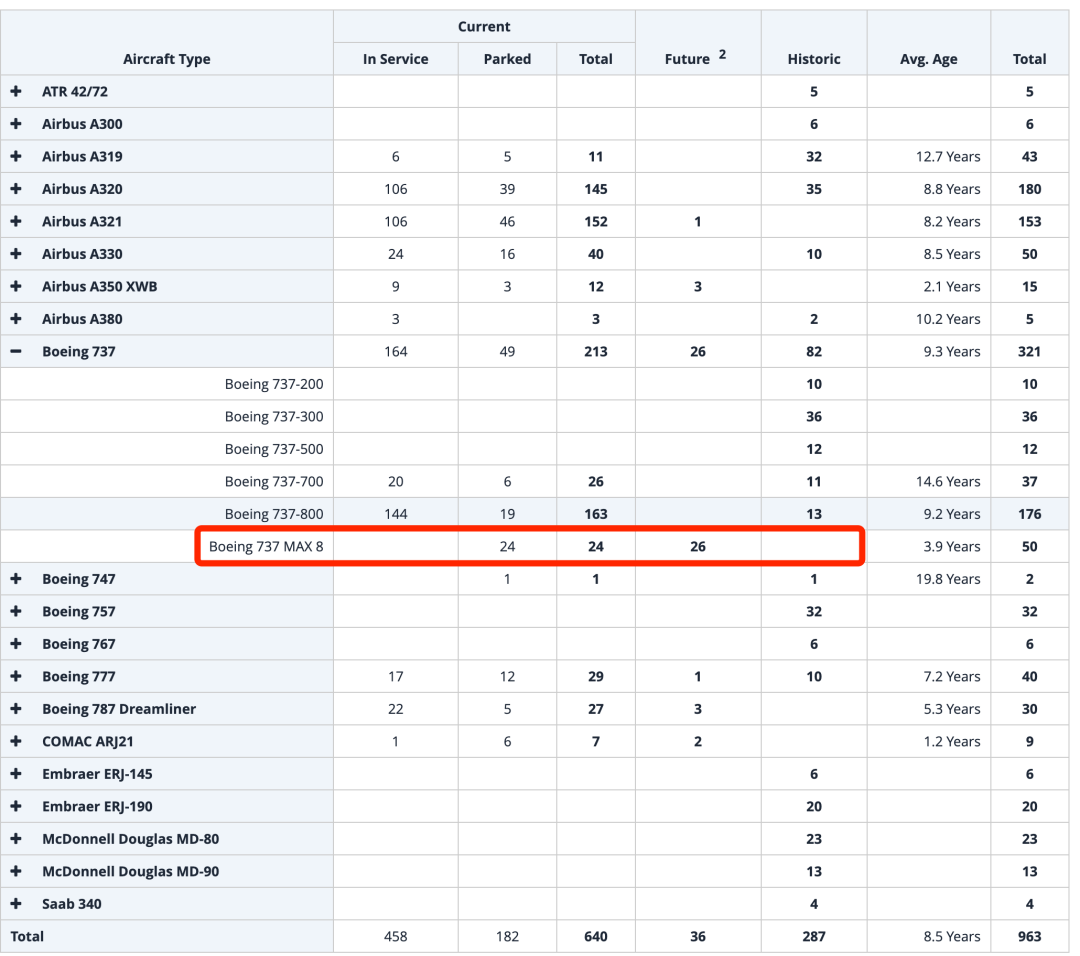
Task: Click the McDonnell Douglas MD-80 name
Action: (130, 839)
